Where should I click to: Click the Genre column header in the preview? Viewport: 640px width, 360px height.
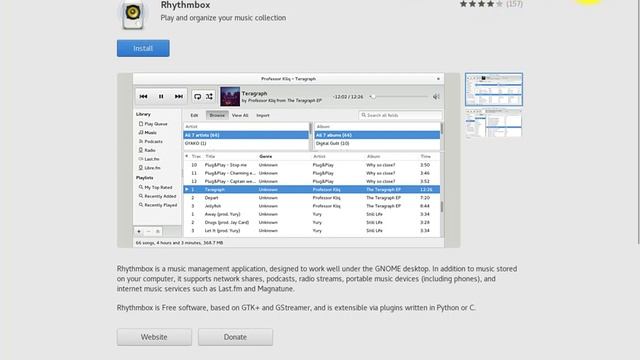point(266,156)
